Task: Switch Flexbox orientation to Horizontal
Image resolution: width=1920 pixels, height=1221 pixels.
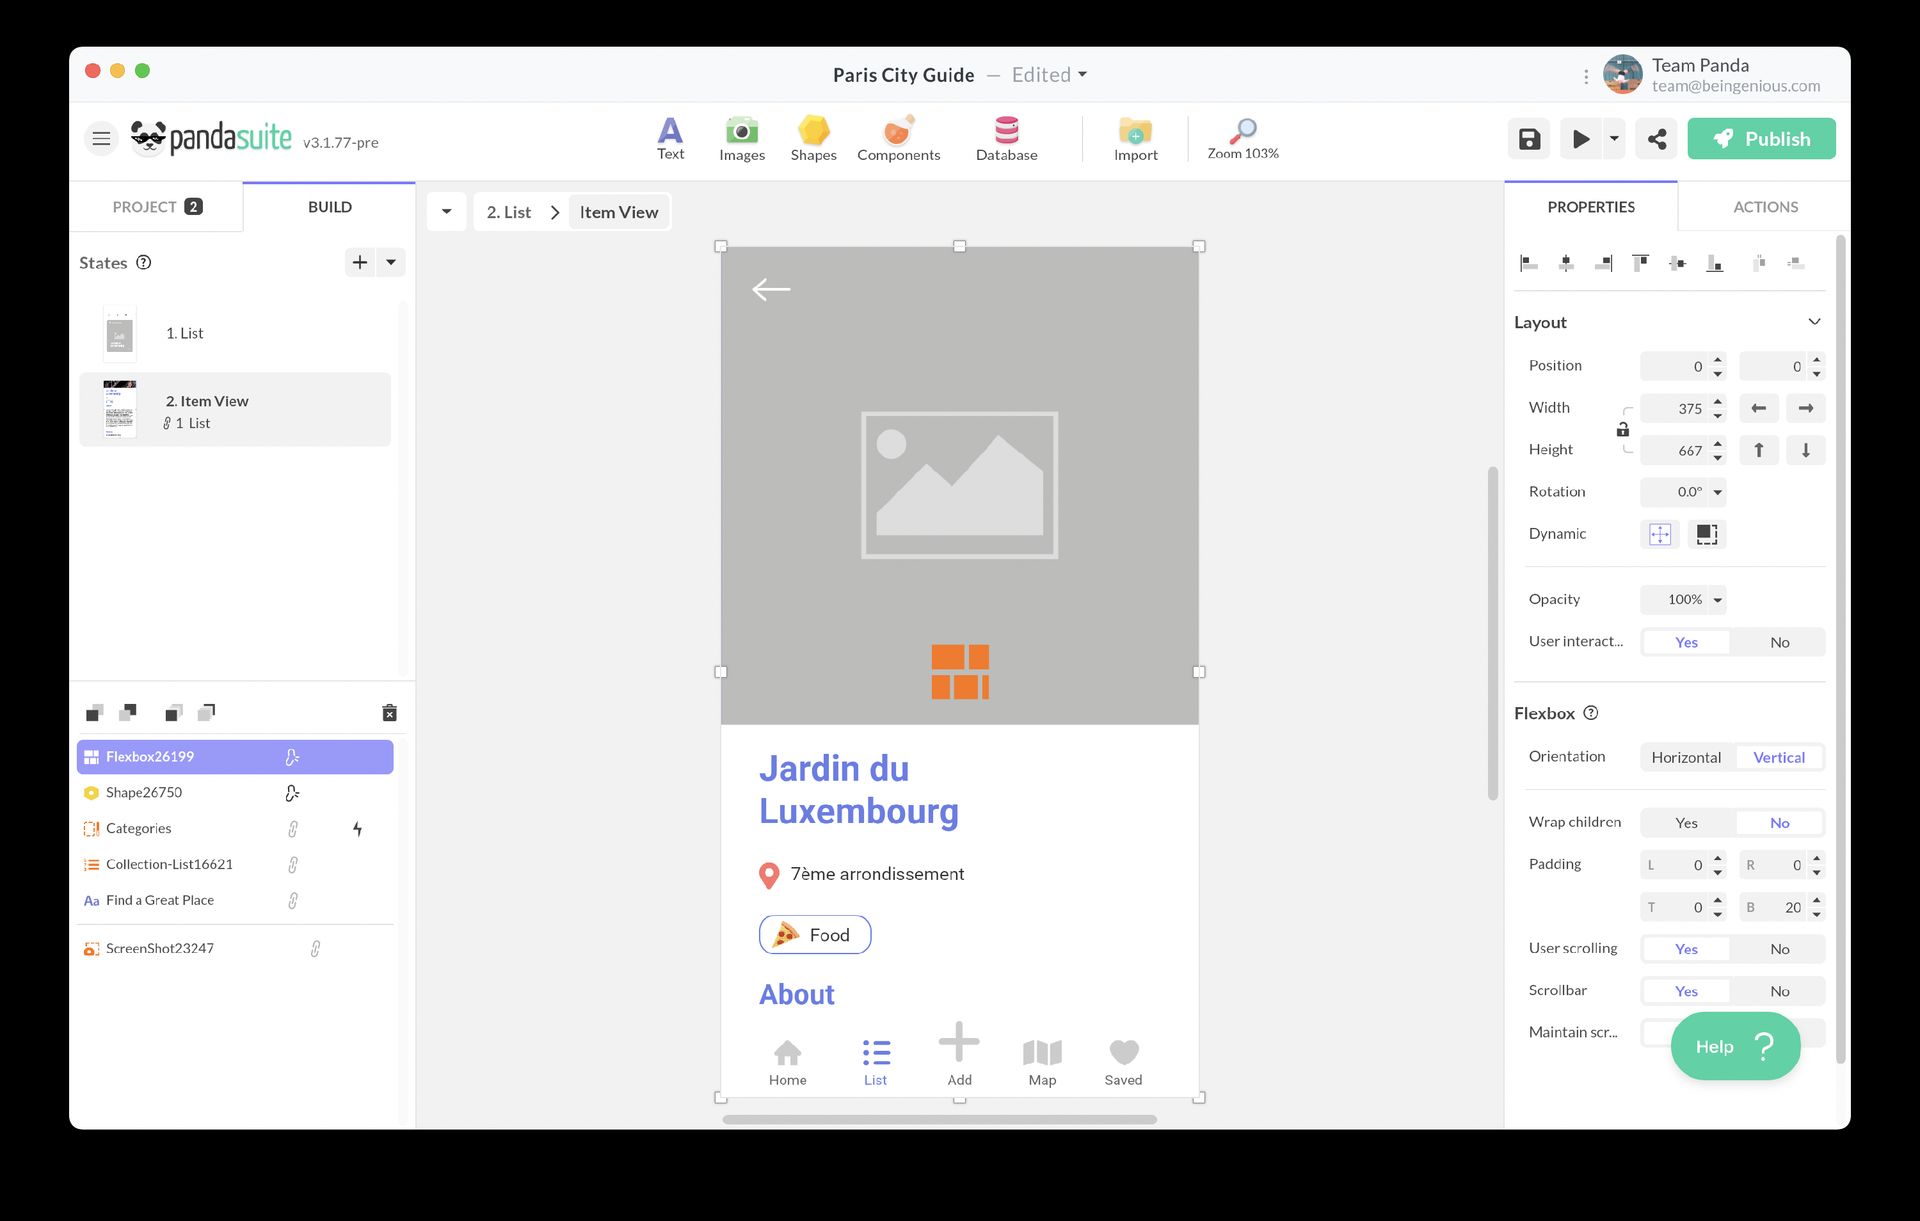Action: [x=1688, y=757]
